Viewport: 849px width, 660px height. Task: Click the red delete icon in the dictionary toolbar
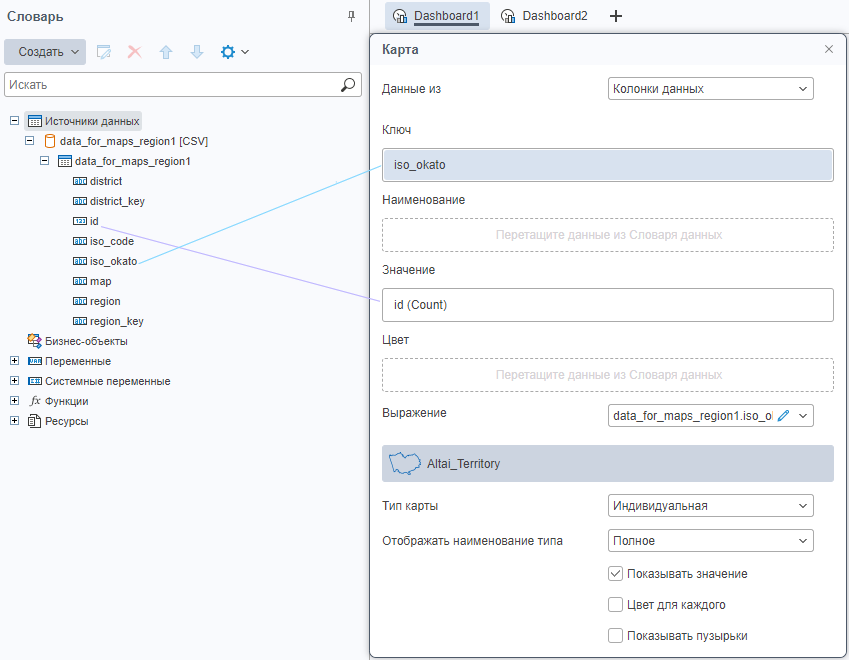134,51
